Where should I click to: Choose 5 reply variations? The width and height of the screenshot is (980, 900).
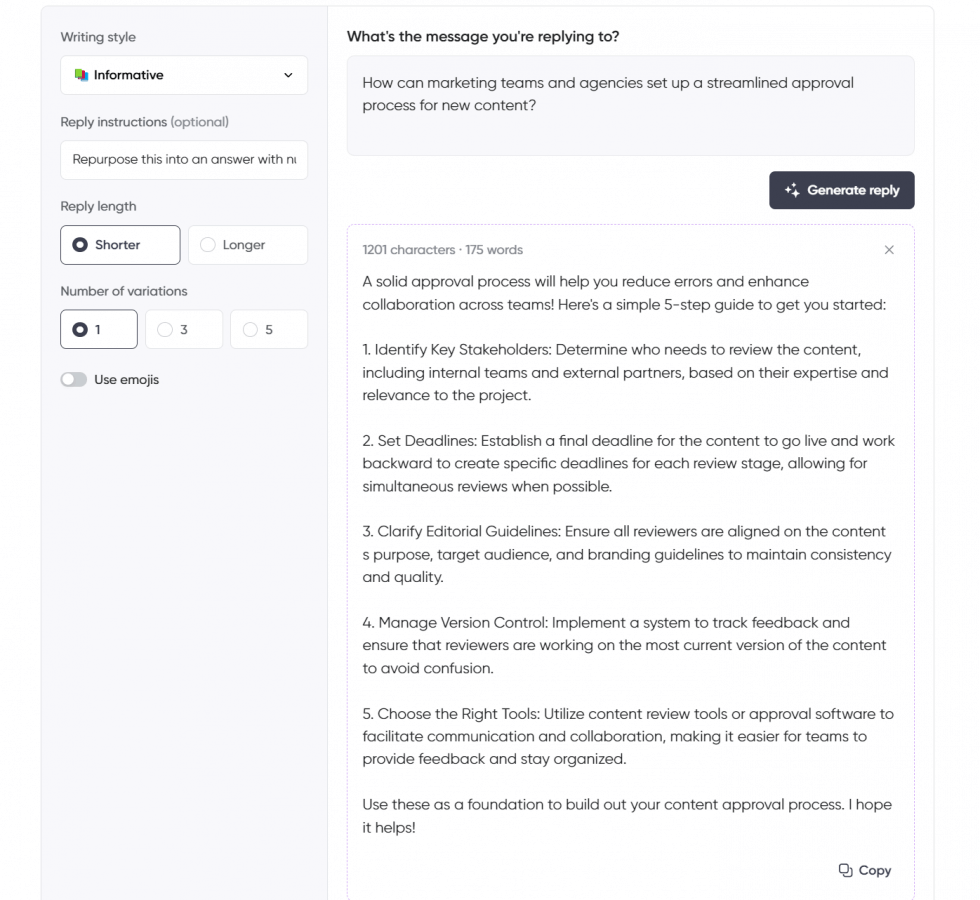(x=268, y=328)
